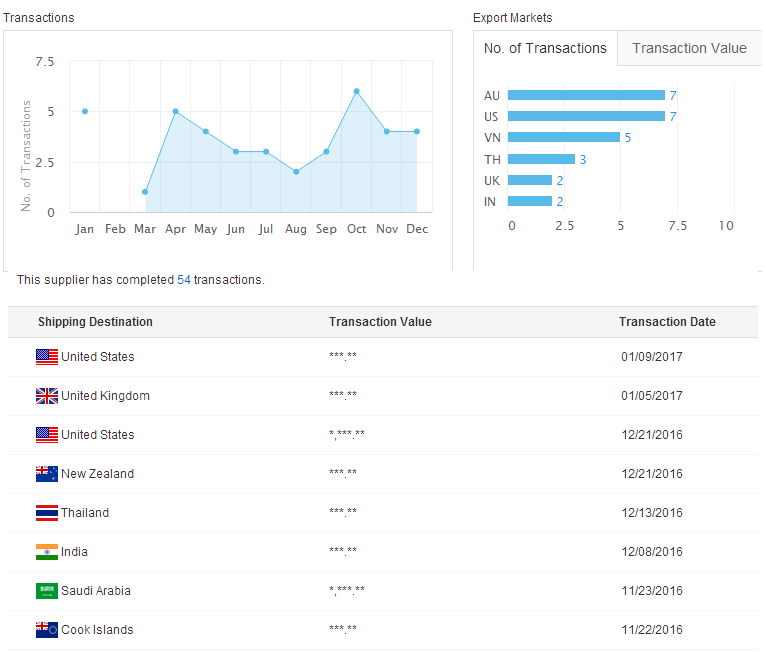Select the No. of Transactions tab

[545, 48]
